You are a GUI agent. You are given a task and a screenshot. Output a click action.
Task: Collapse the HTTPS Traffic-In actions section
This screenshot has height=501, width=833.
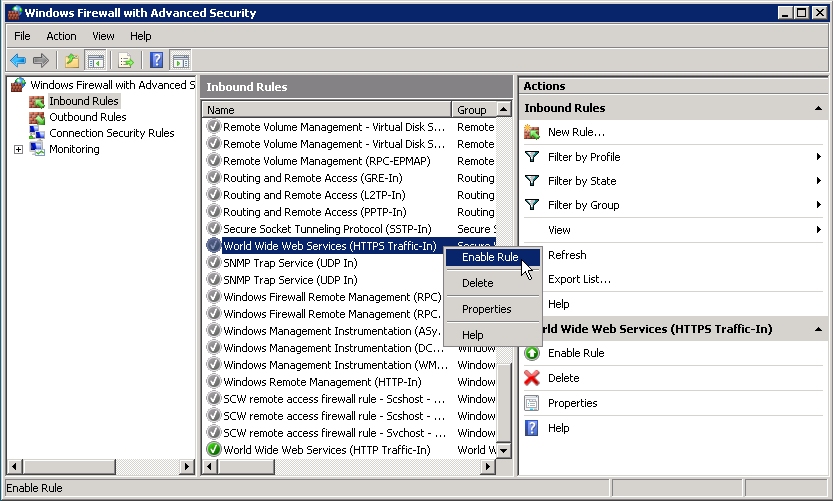(x=818, y=329)
